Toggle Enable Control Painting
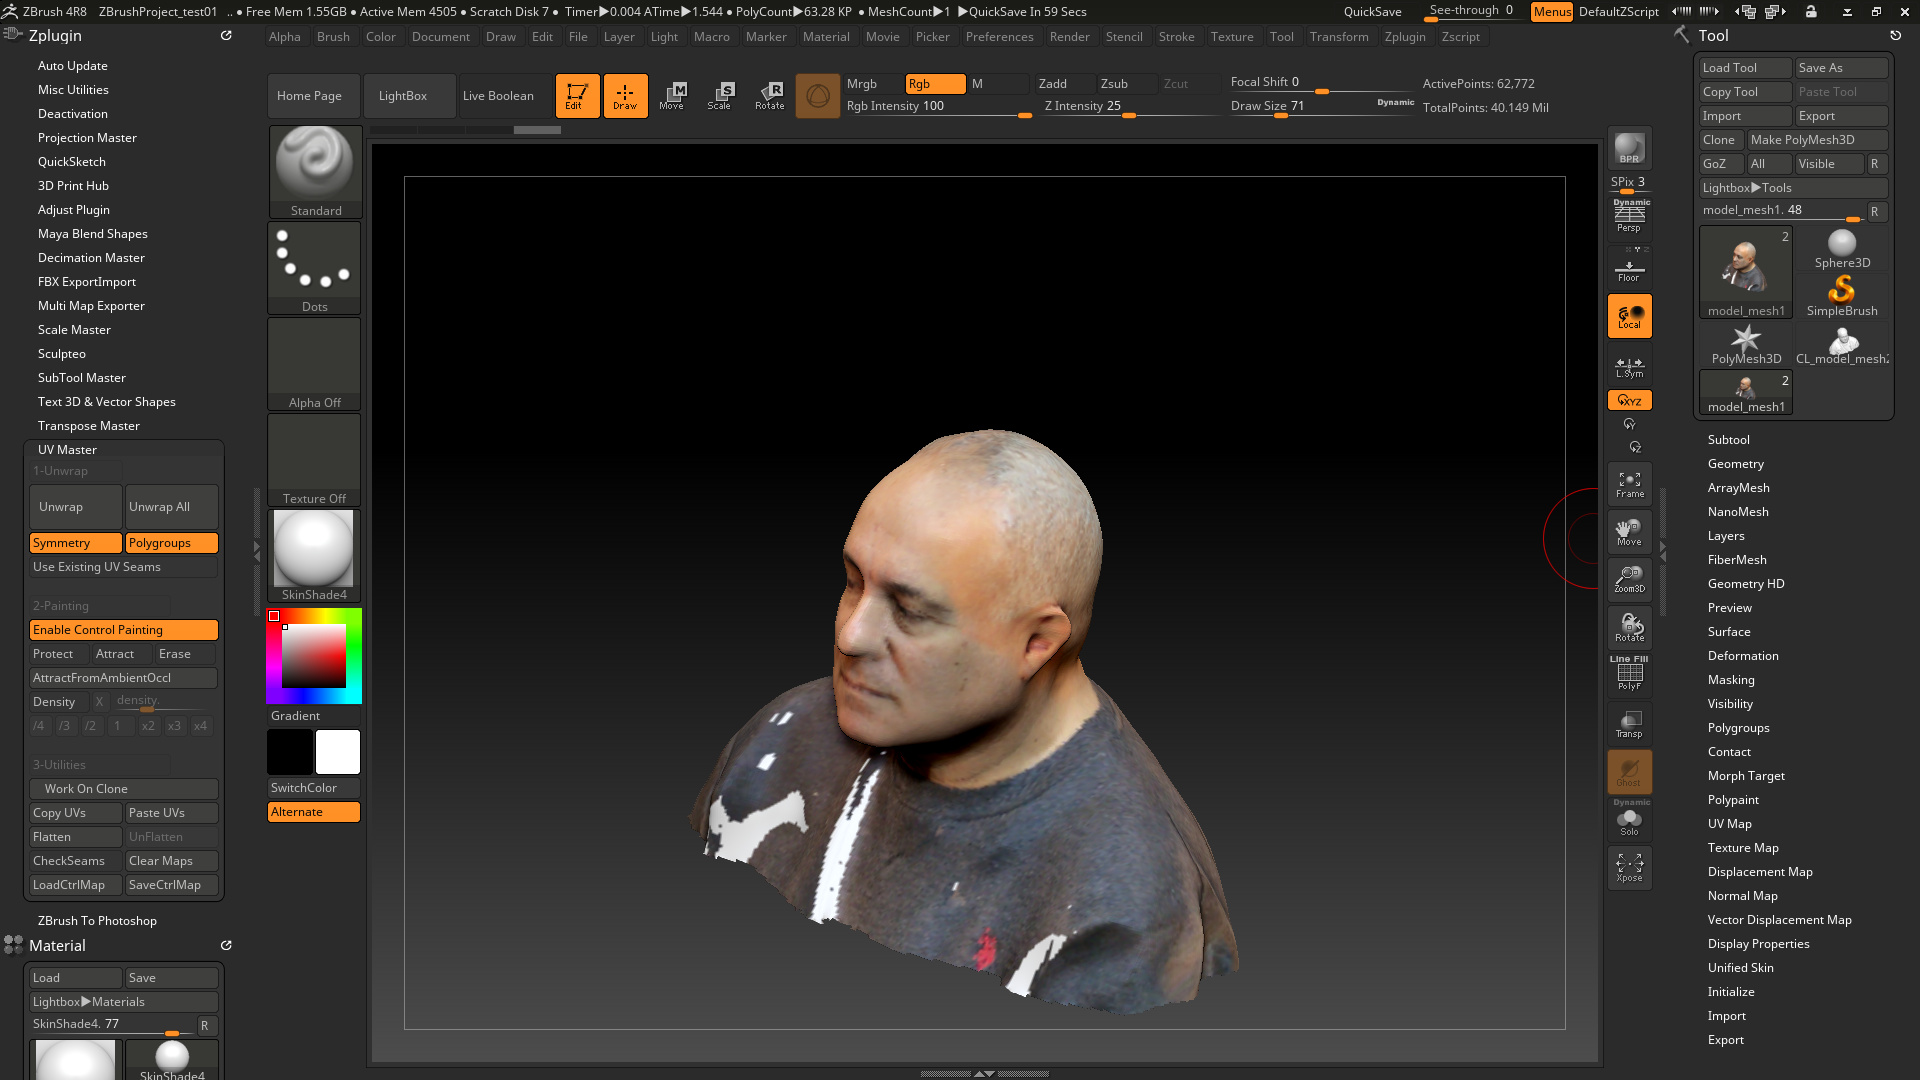Viewport: 1920px width, 1080px height. (124, 630)
